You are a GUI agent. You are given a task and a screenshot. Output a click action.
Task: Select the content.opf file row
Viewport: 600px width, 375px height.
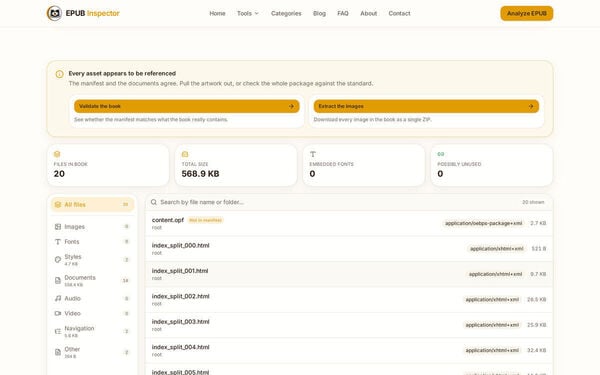tap(349, 223)
